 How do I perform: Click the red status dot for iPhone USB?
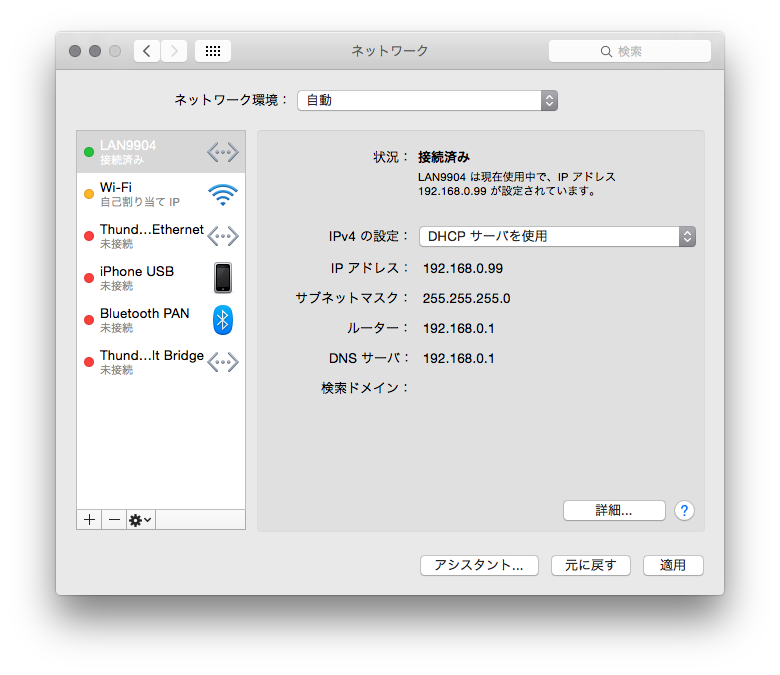point(89,278)
